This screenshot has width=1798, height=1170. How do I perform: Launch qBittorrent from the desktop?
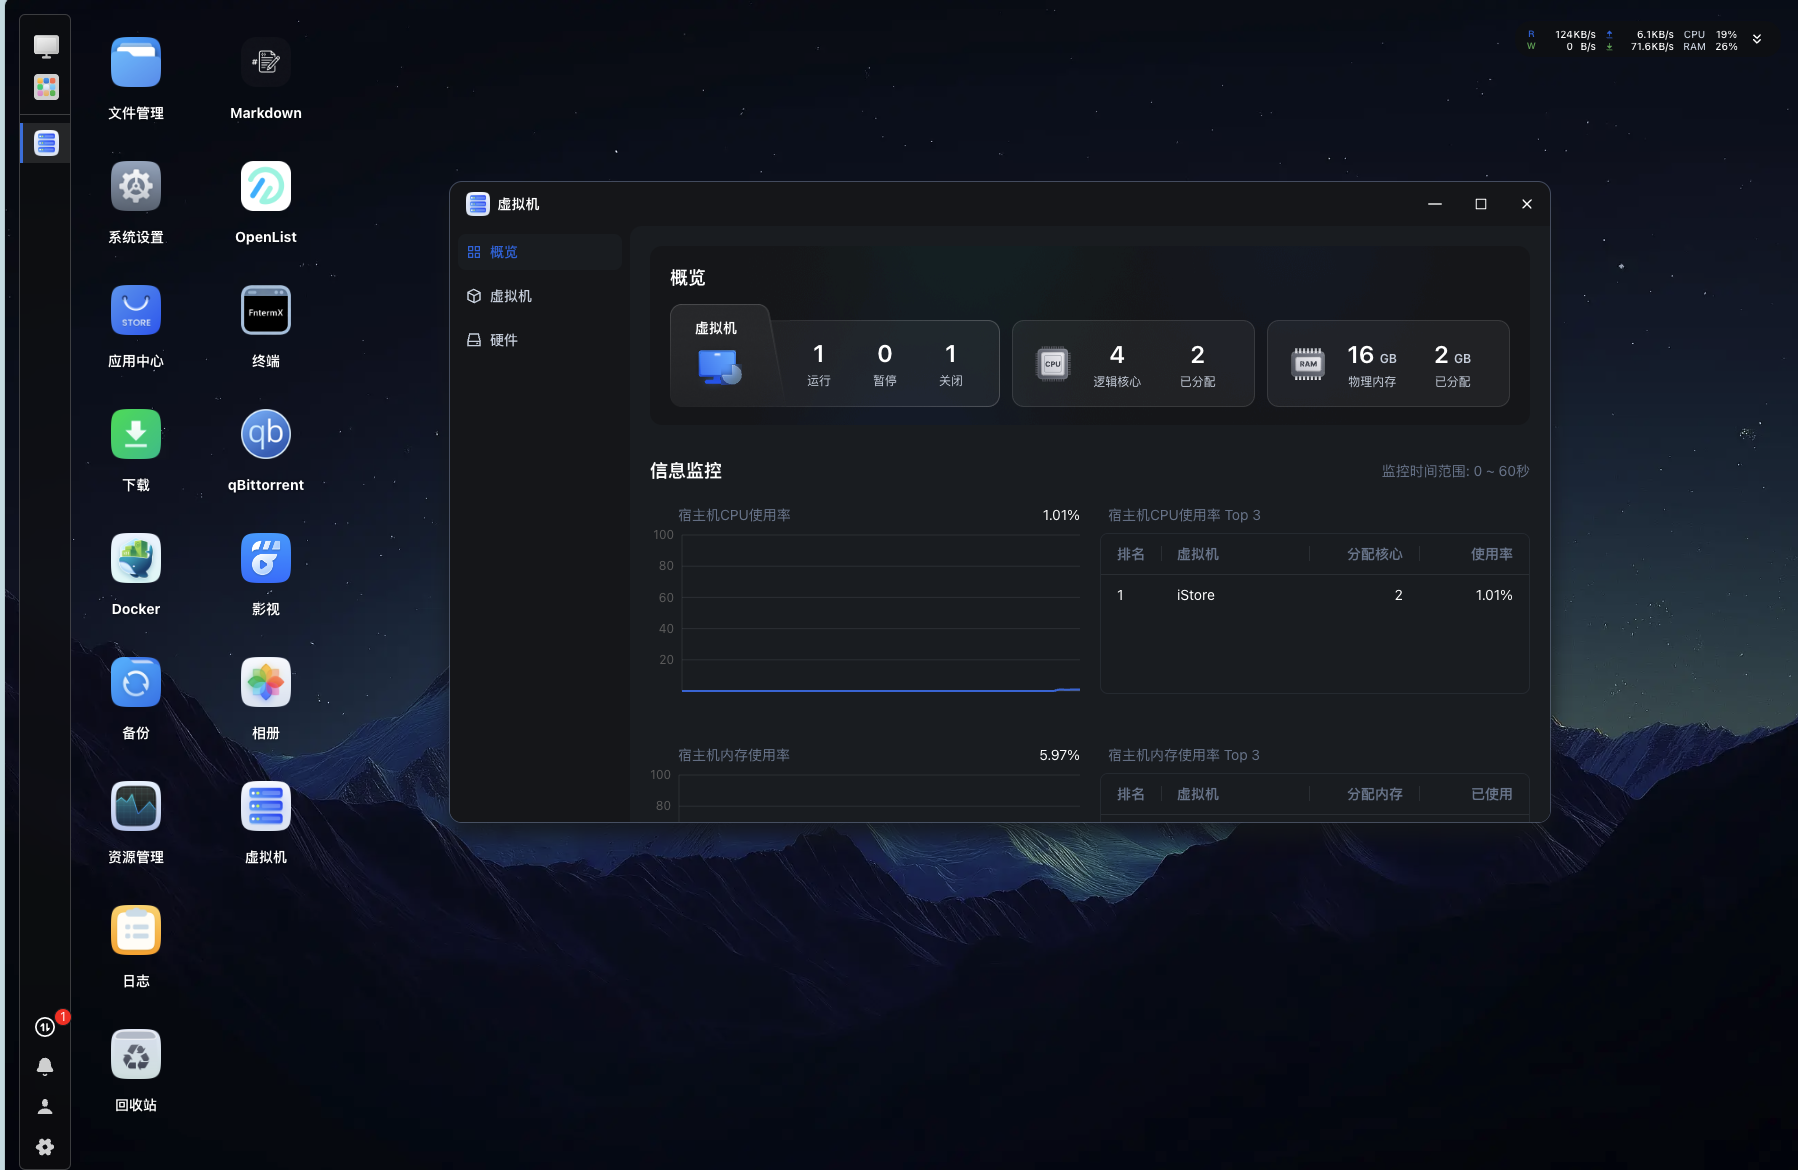click(x=265, y=435)
